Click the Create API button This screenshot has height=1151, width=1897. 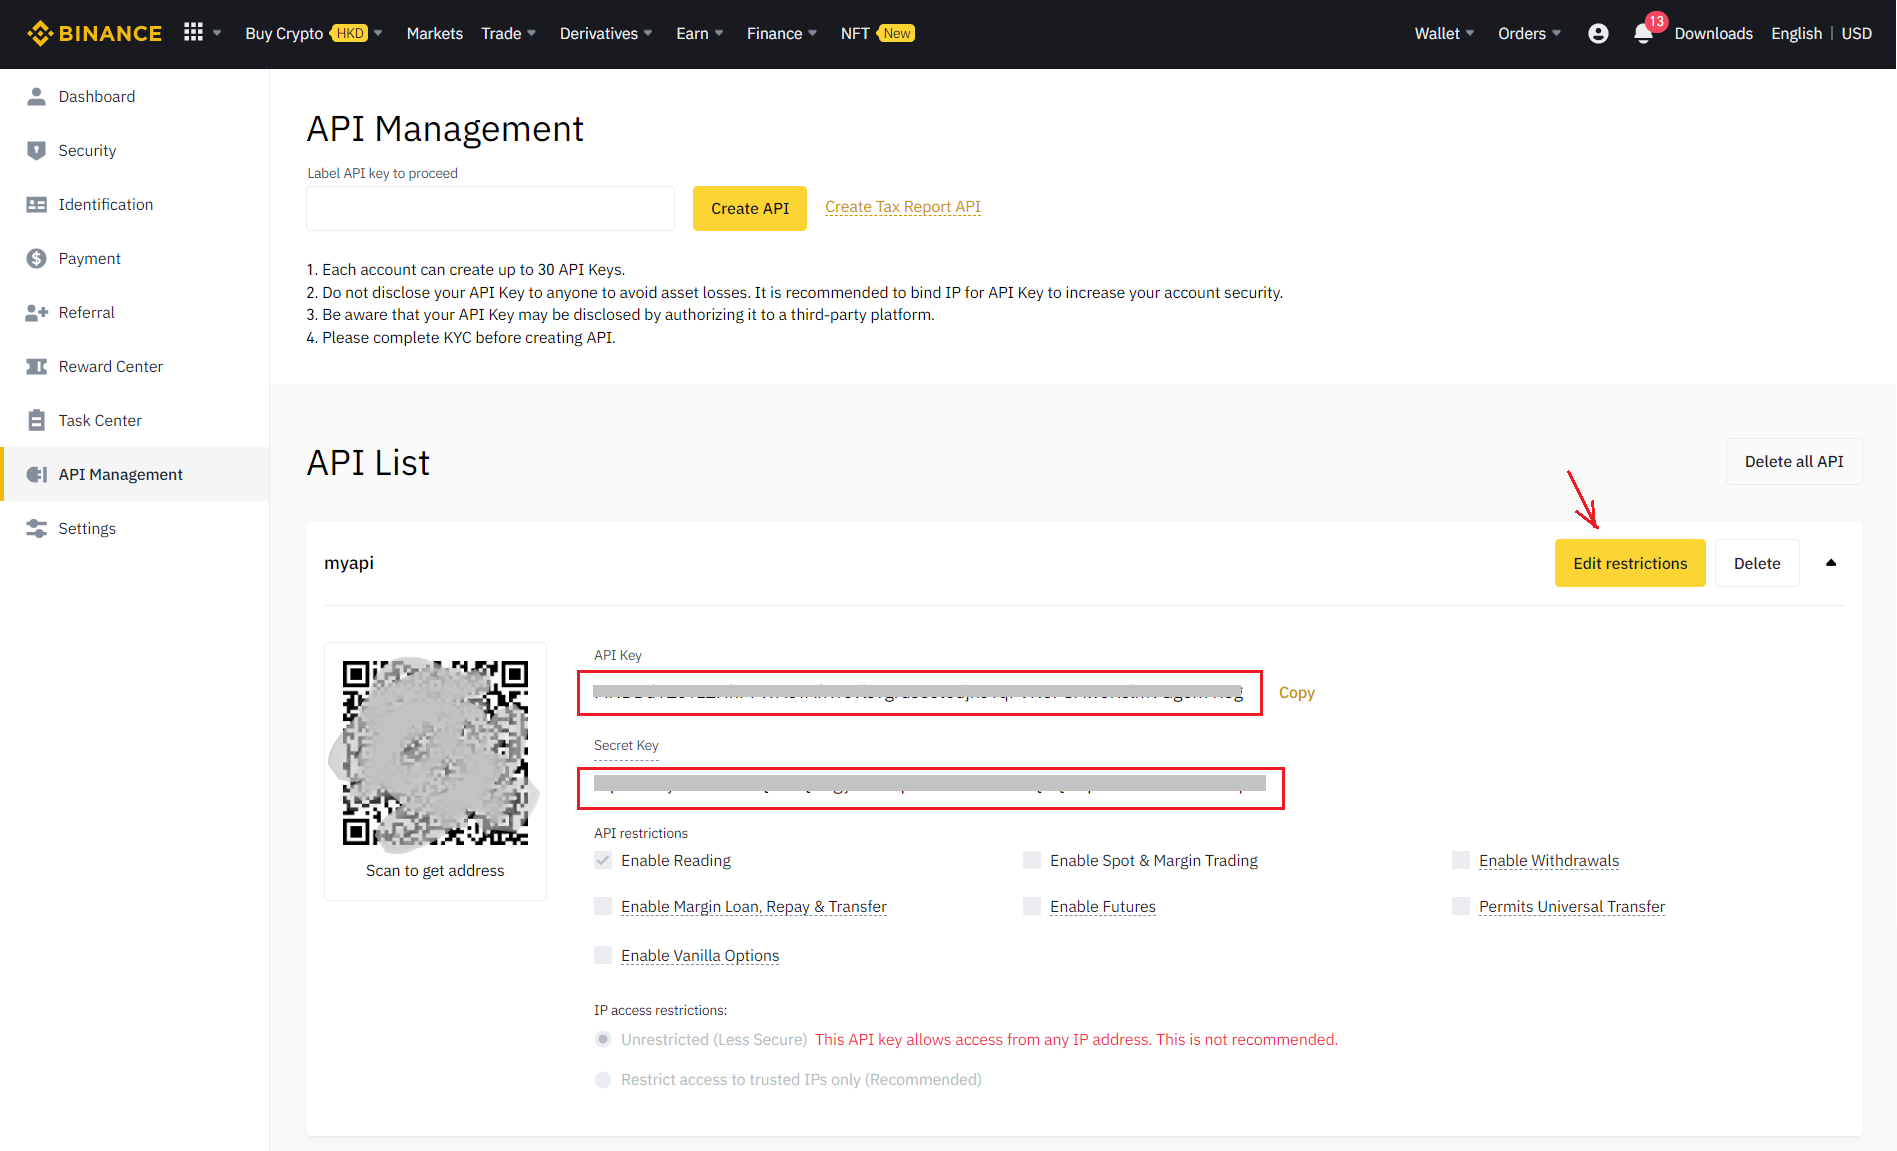coord(750,208)
